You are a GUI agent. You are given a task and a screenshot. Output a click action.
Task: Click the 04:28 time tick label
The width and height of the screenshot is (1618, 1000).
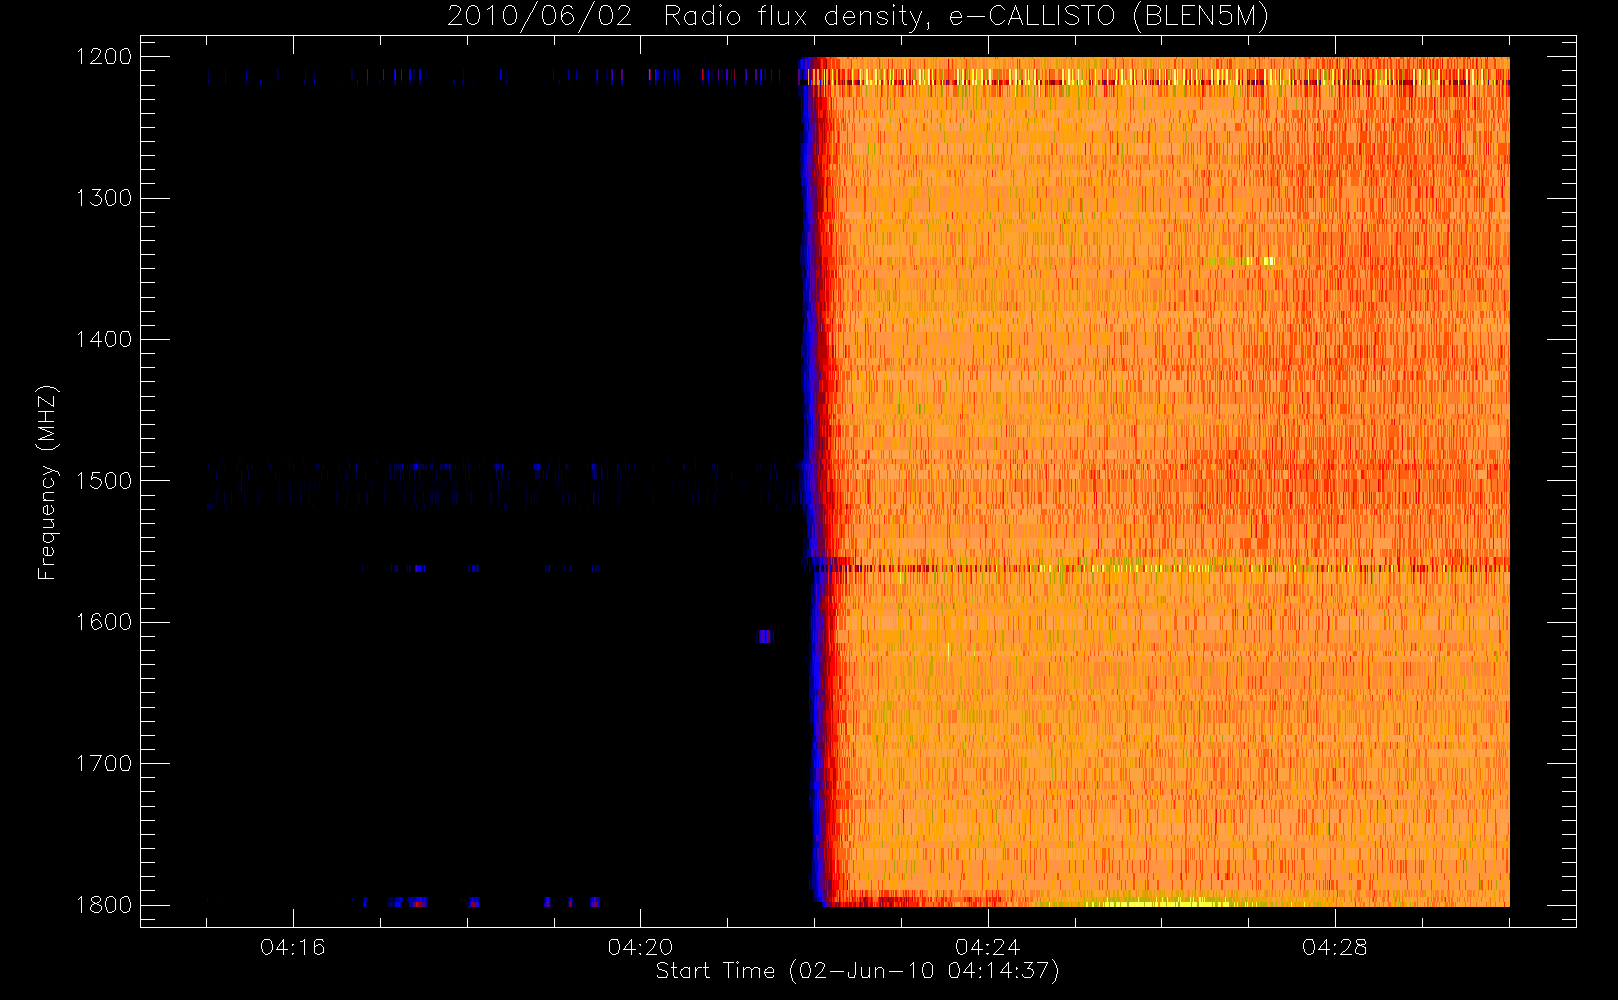[1334, 947]
